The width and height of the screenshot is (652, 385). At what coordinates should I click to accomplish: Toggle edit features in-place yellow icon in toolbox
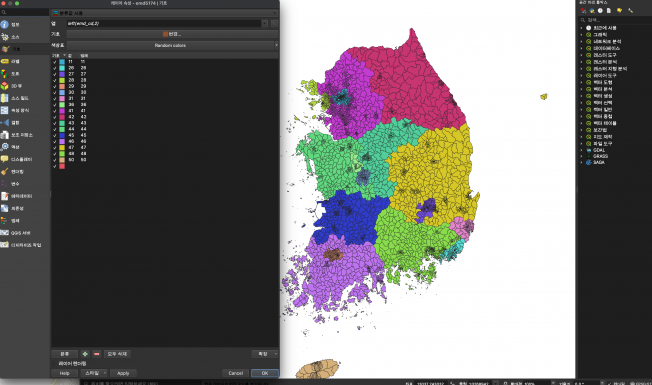click(x=620, y=11)
